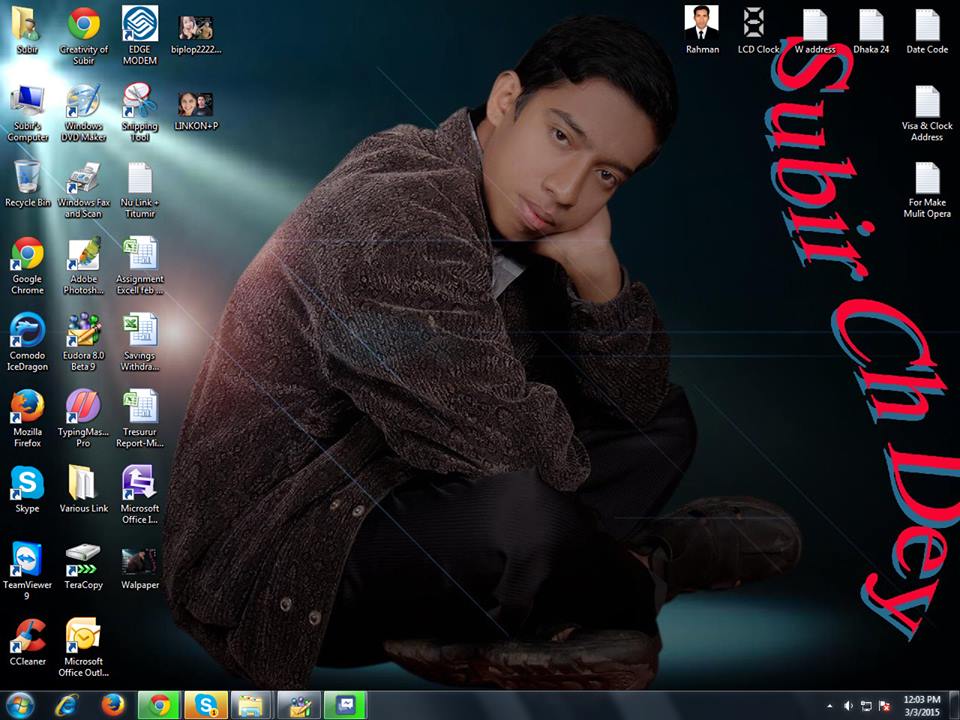Open the LINKON+P image file
Screen dimensions: 960x720
[196, 111]
